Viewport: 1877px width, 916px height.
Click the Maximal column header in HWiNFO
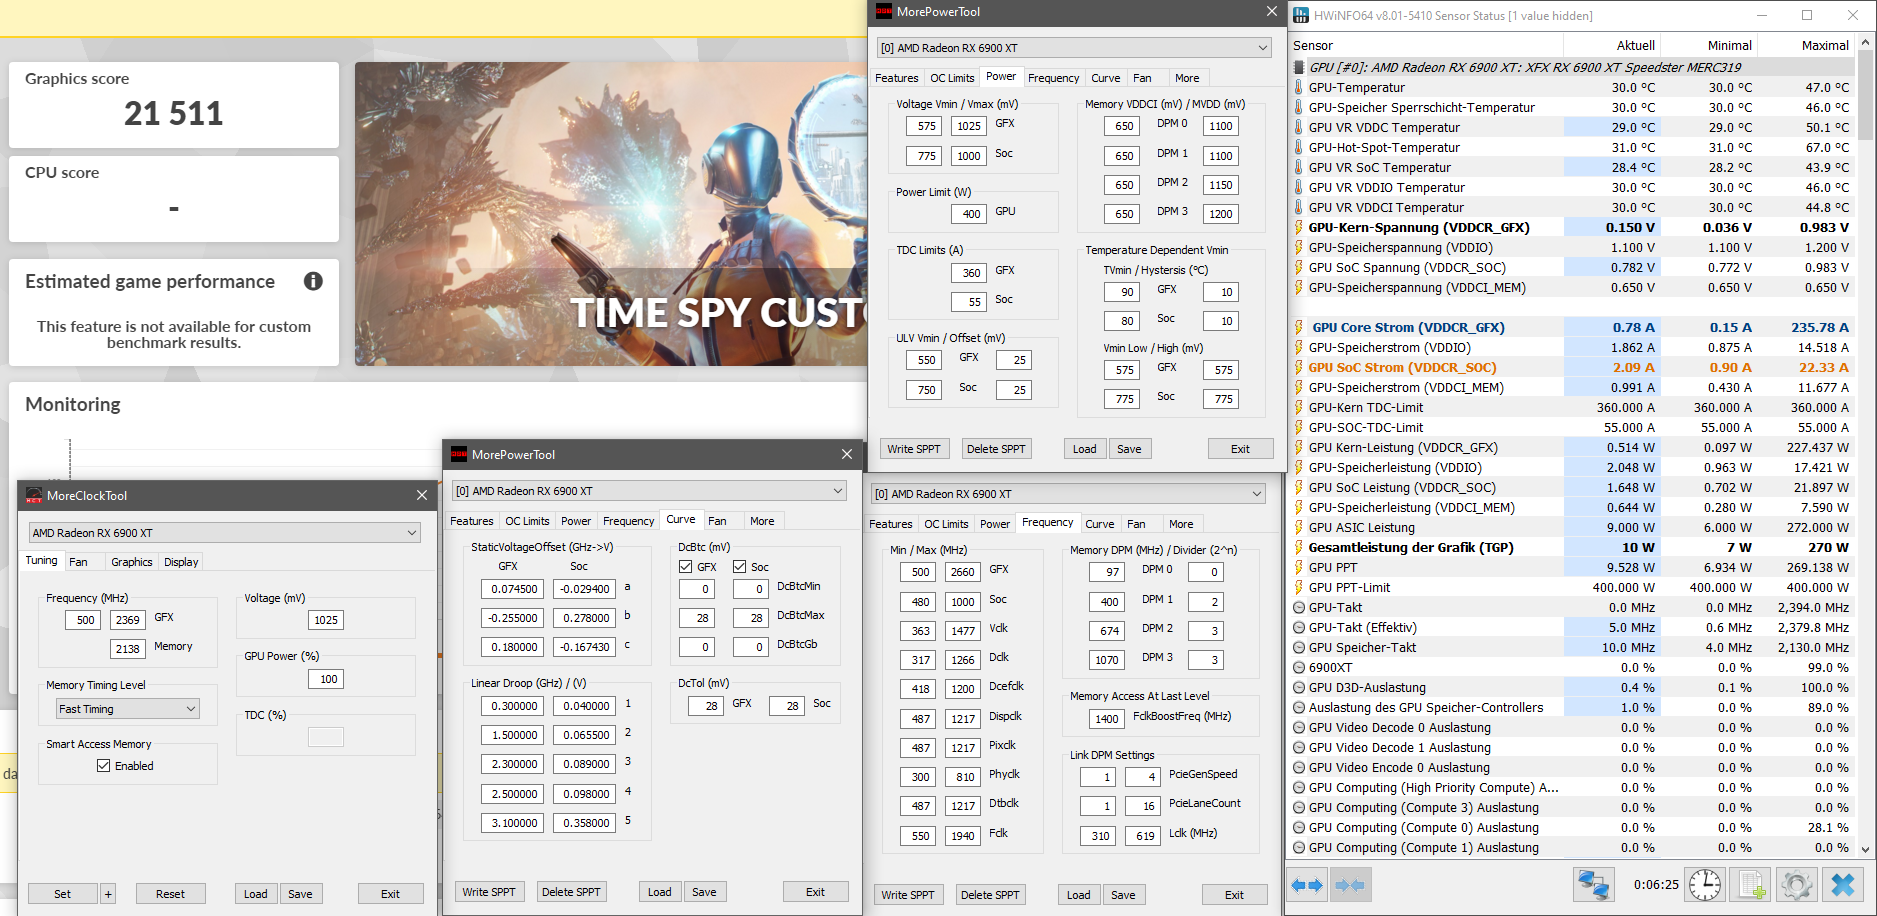pyautogui.click(x=1825, y=45)
